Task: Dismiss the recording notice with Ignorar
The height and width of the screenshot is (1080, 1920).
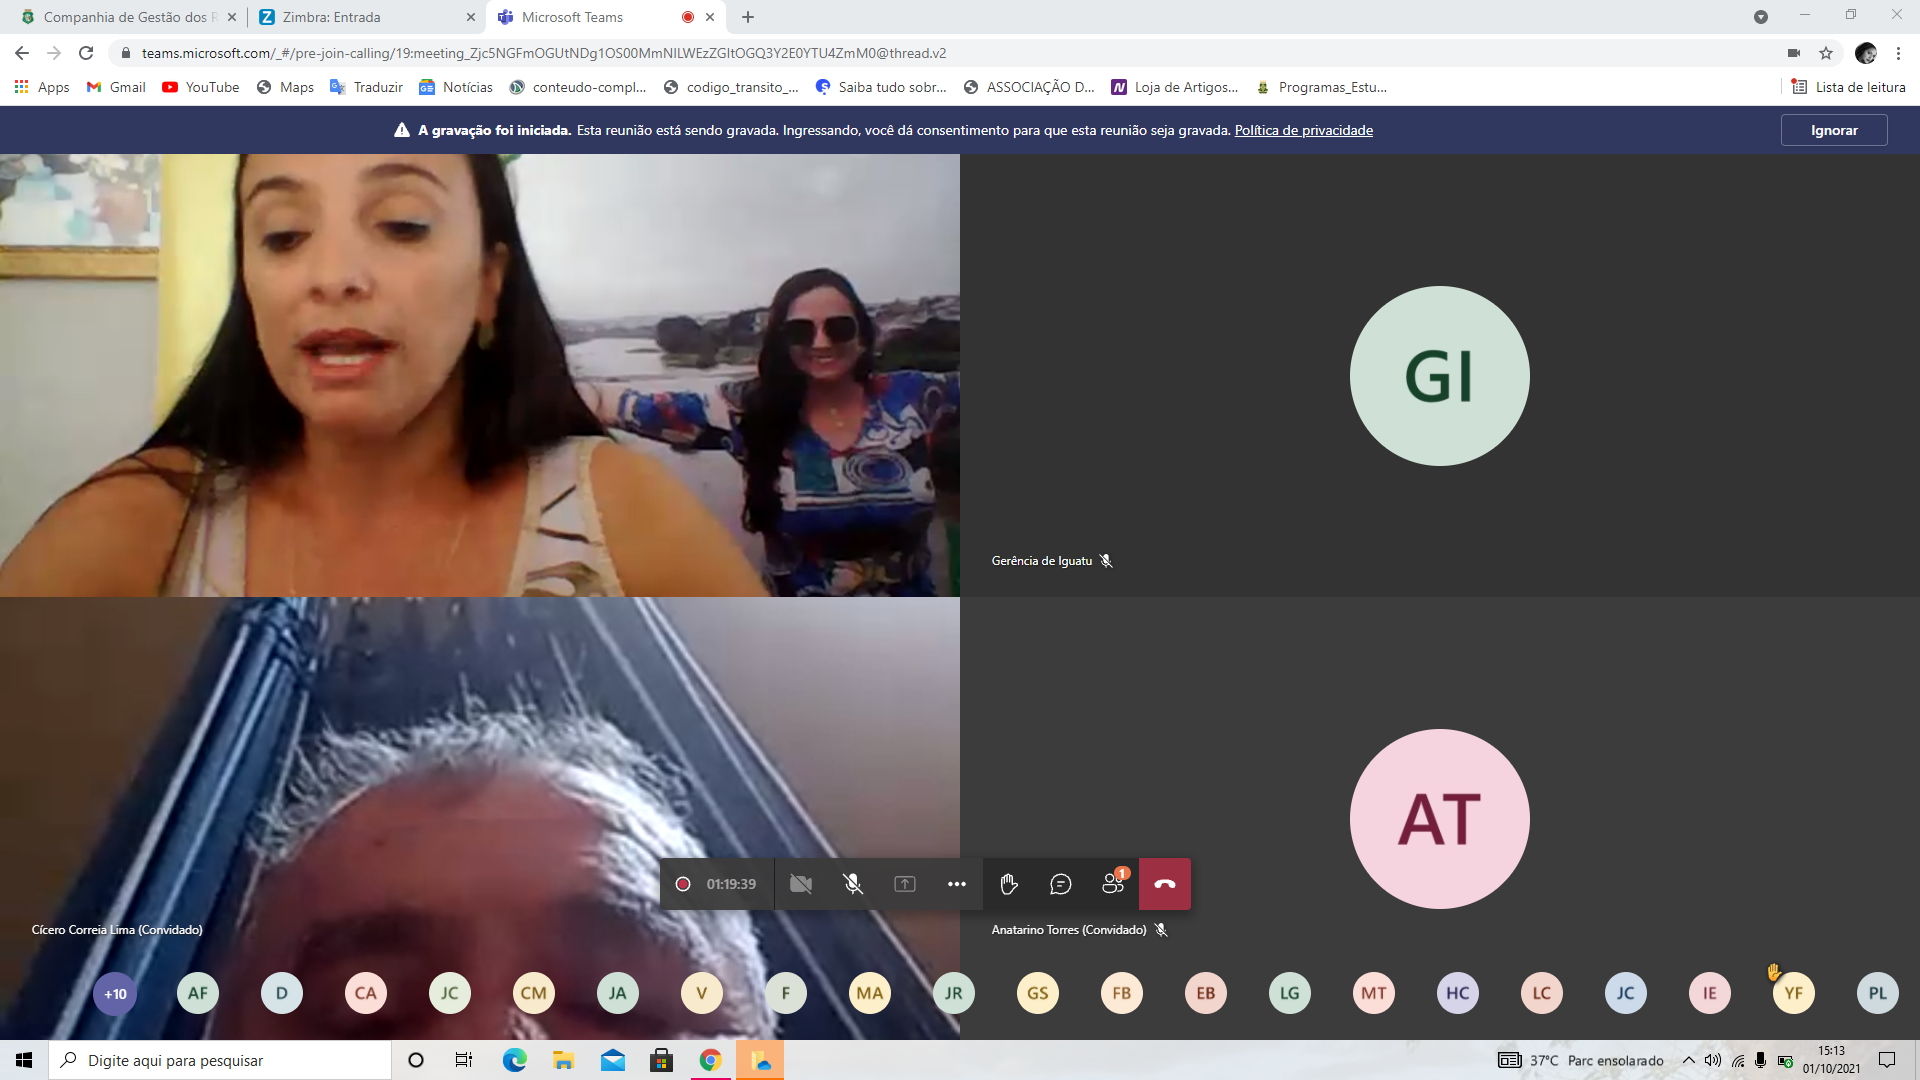Action: [1834, 130]
